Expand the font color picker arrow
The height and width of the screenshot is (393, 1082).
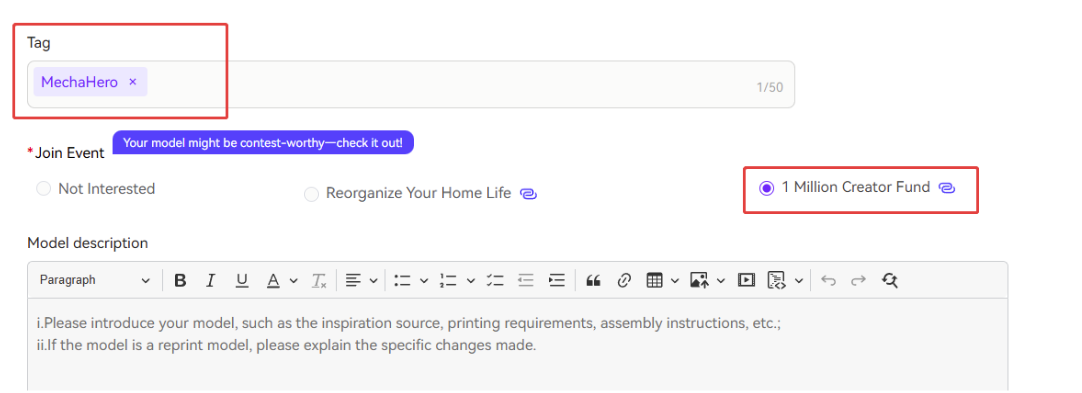tap(293, 281)
